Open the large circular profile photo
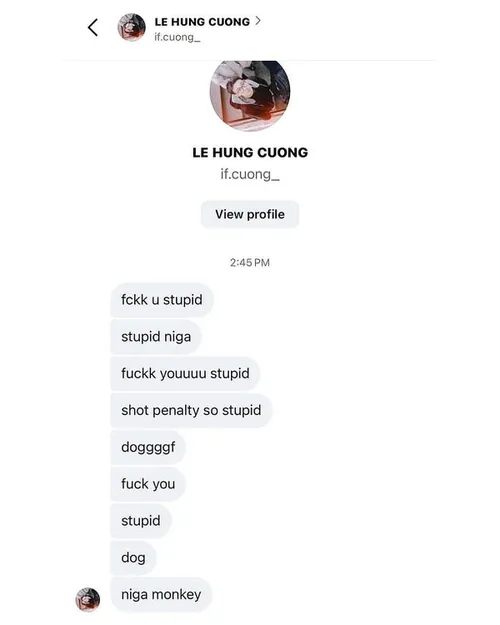 [x=250, y=94]
